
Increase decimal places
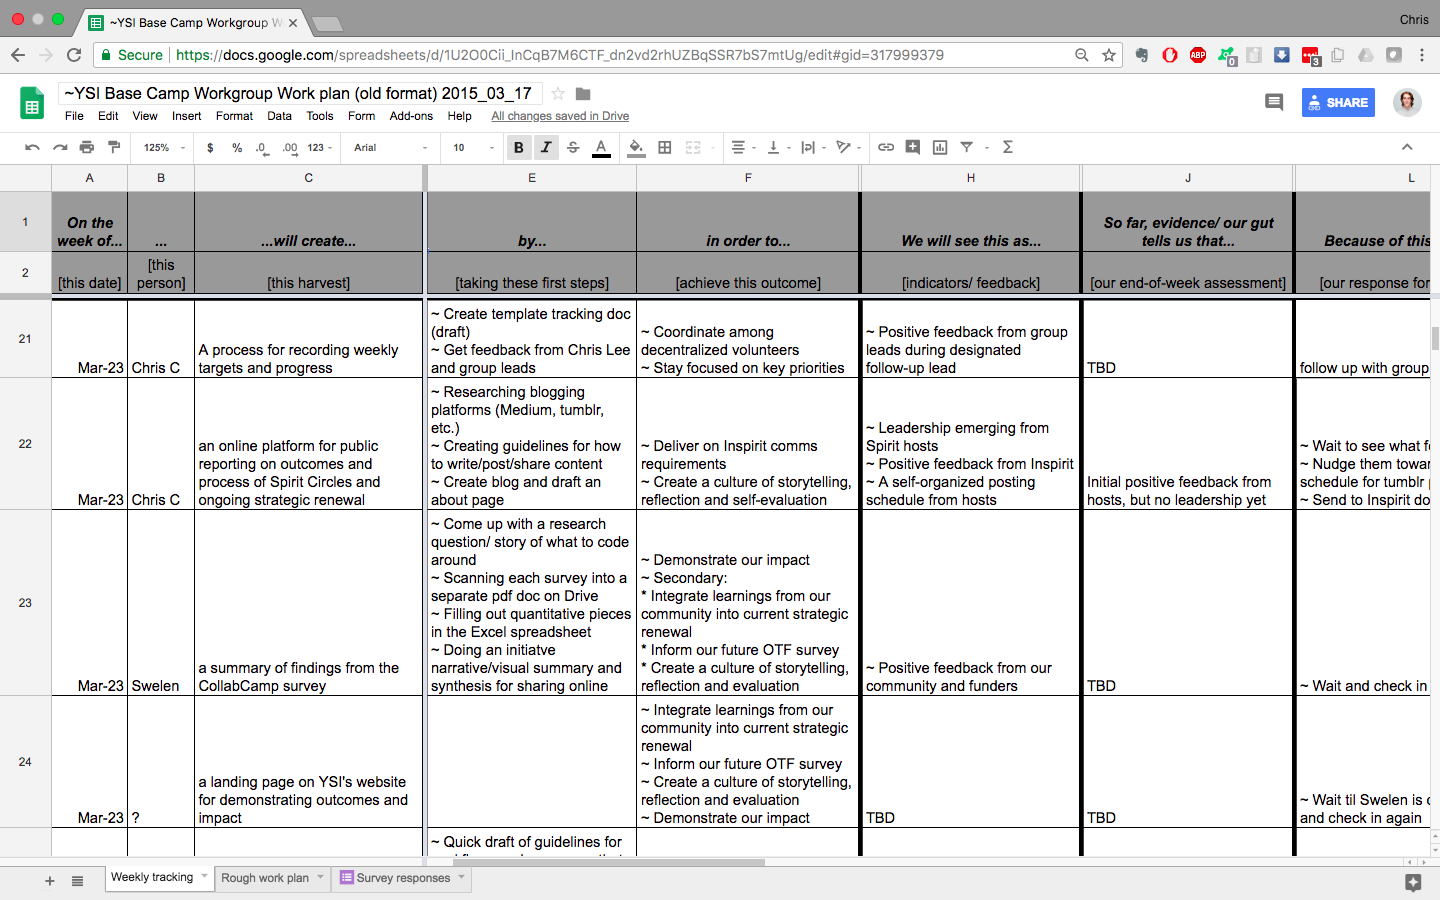[290, 147]
